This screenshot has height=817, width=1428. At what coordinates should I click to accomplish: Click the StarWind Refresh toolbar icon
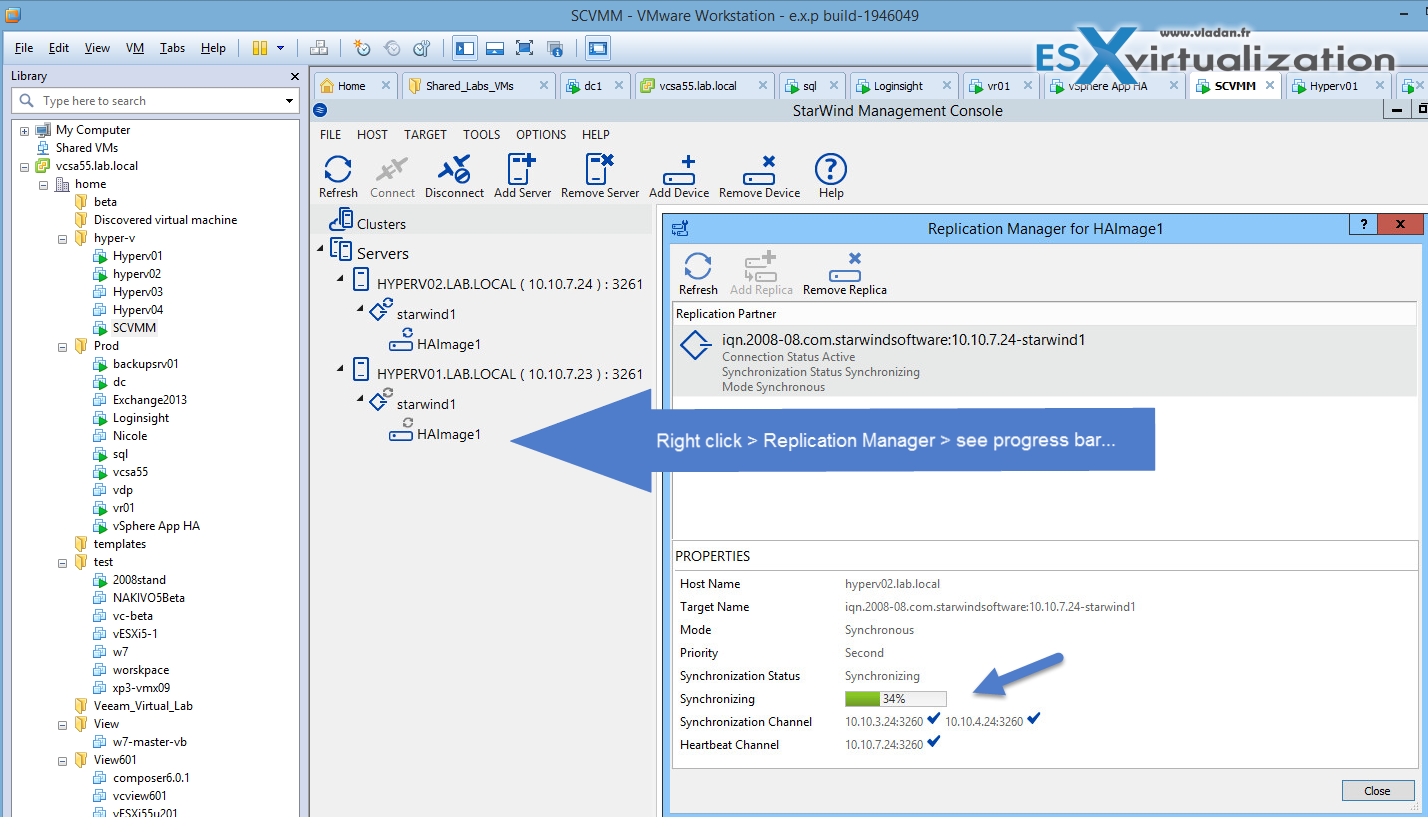coord(338,169)
